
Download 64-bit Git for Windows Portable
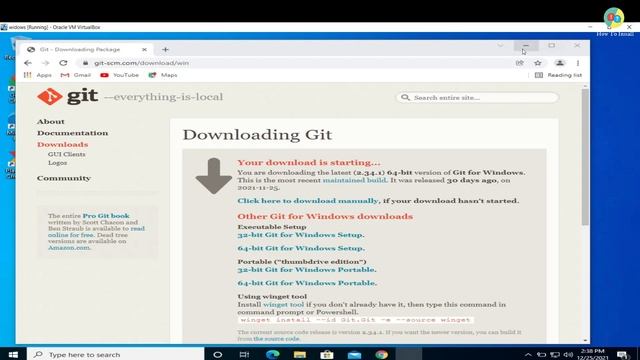click(x=306, y=283)
